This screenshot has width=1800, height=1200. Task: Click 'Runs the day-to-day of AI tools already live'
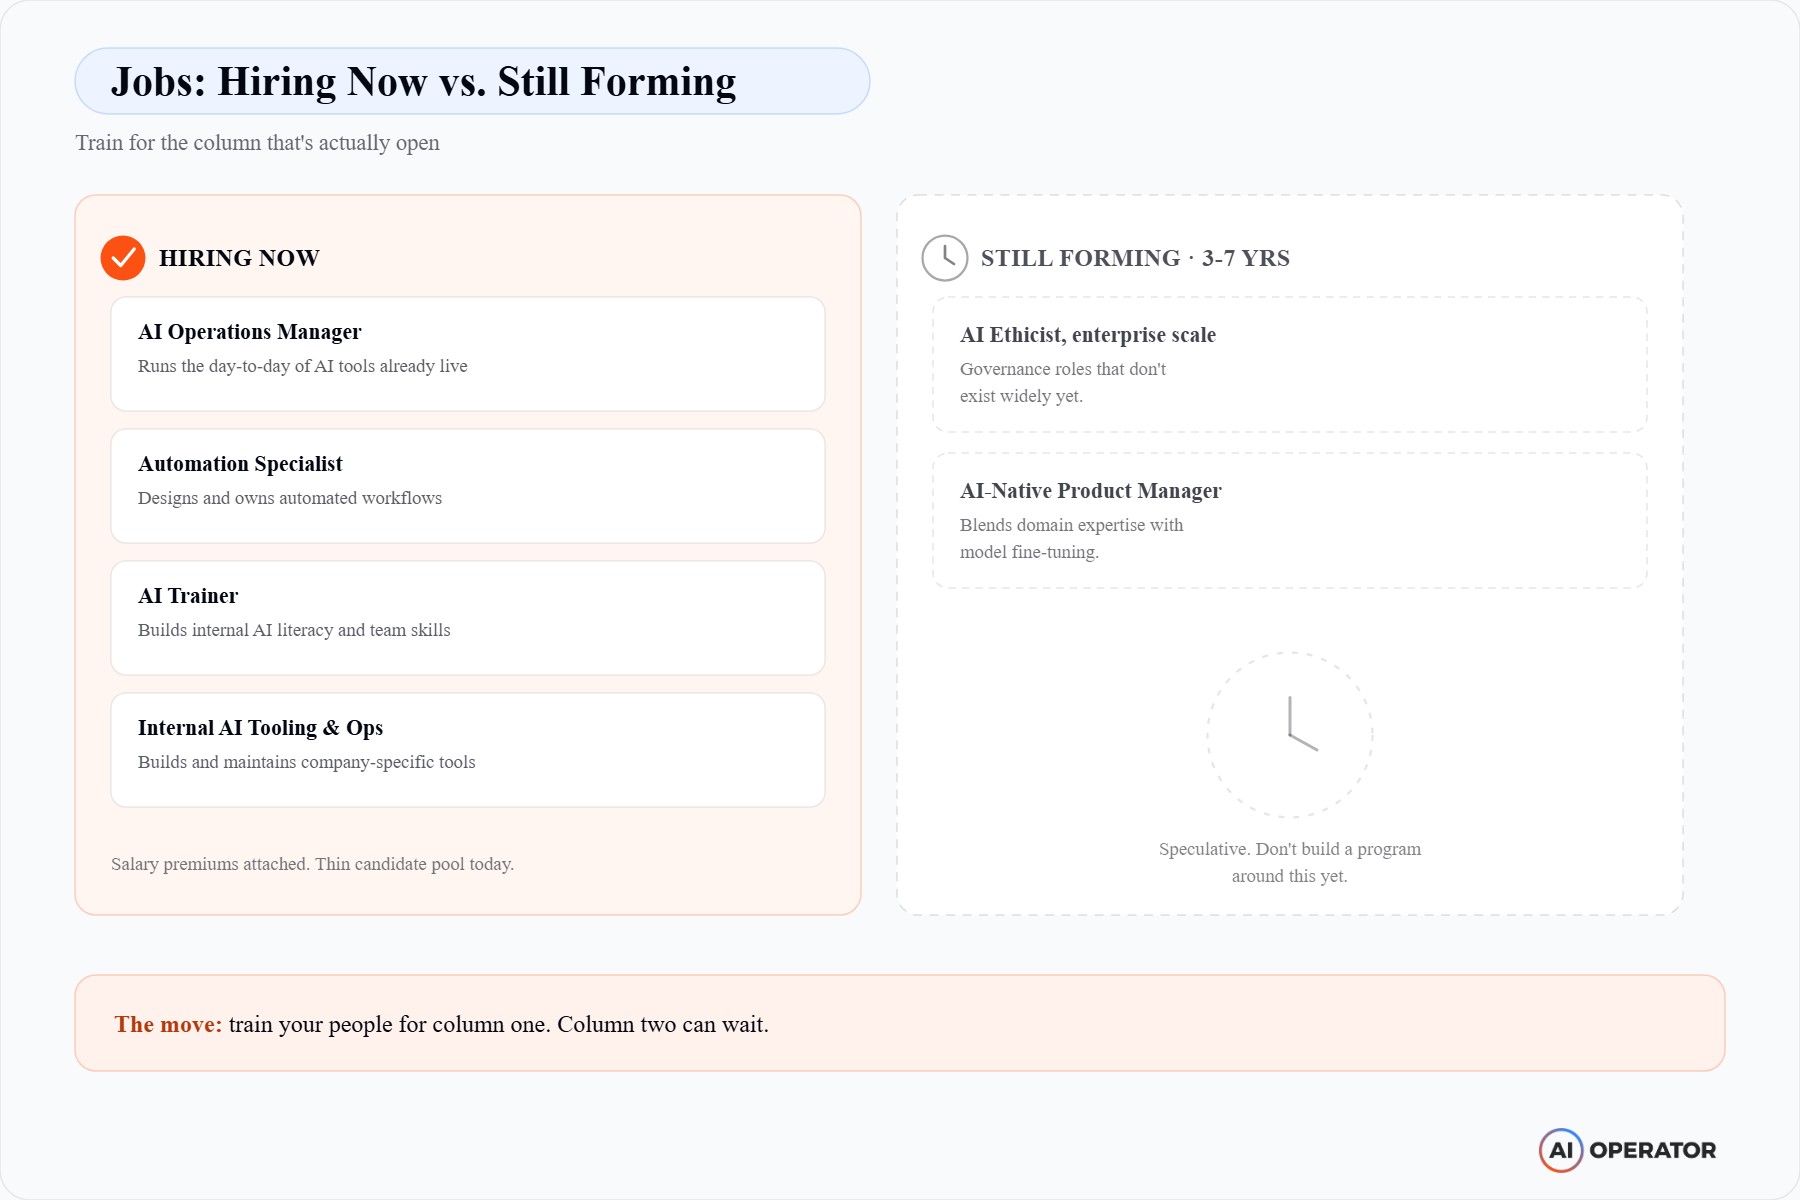303,366
